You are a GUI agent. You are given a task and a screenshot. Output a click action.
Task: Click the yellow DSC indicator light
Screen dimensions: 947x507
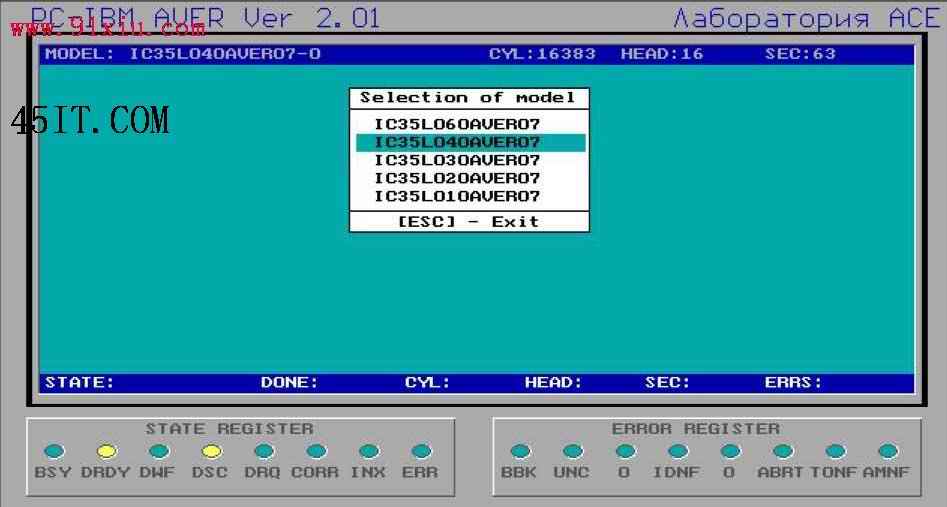point(211,451)
